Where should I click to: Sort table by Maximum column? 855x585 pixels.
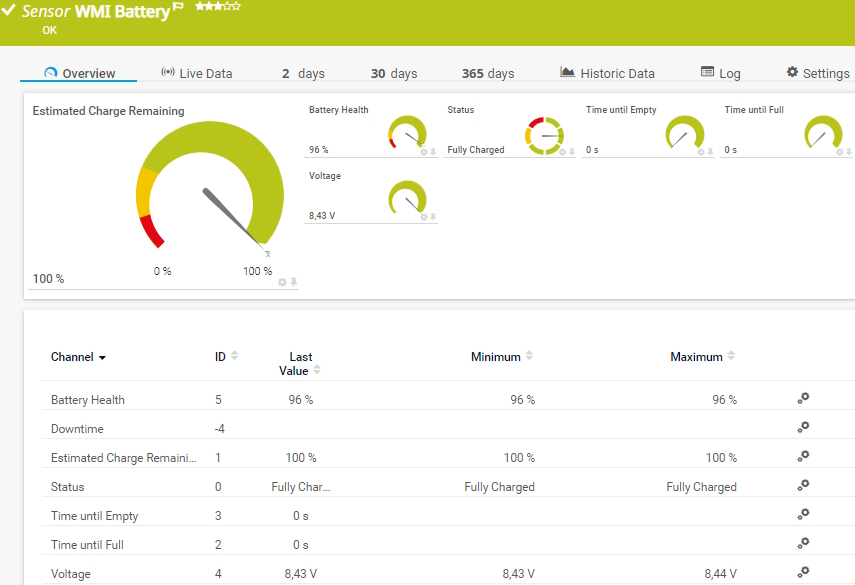(x=731, y=356)
